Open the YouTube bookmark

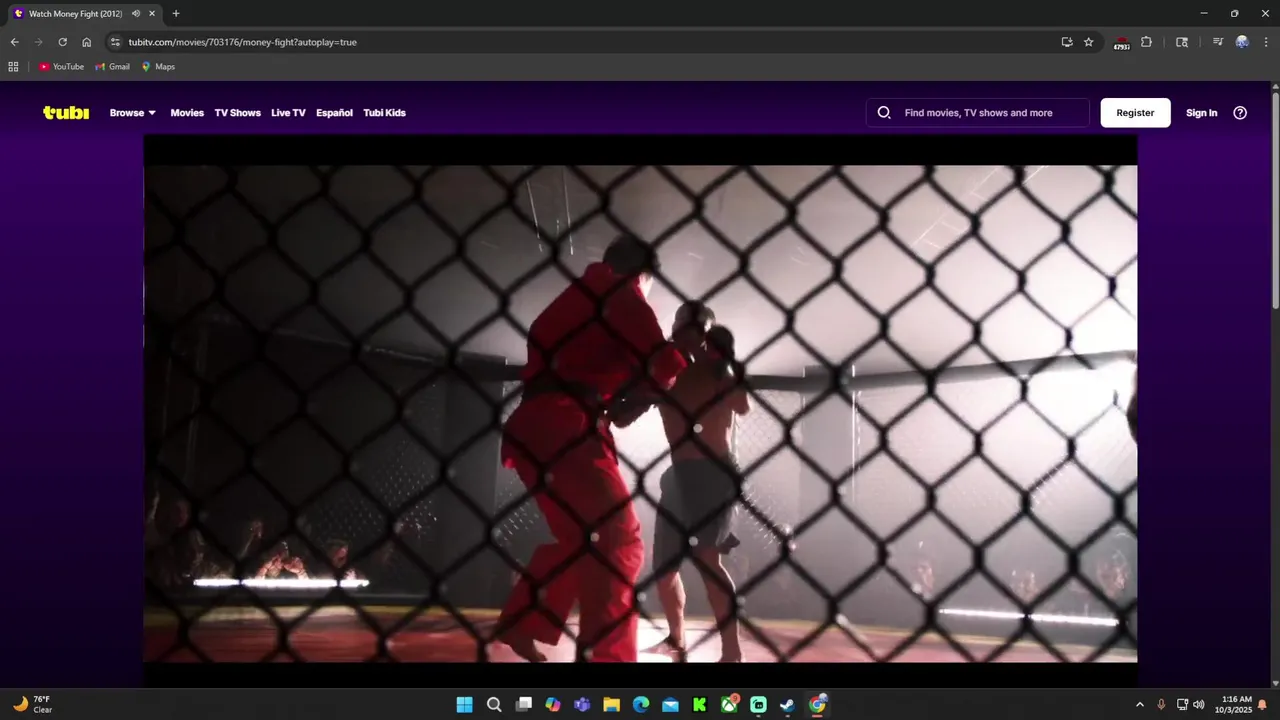pos(61,67)
